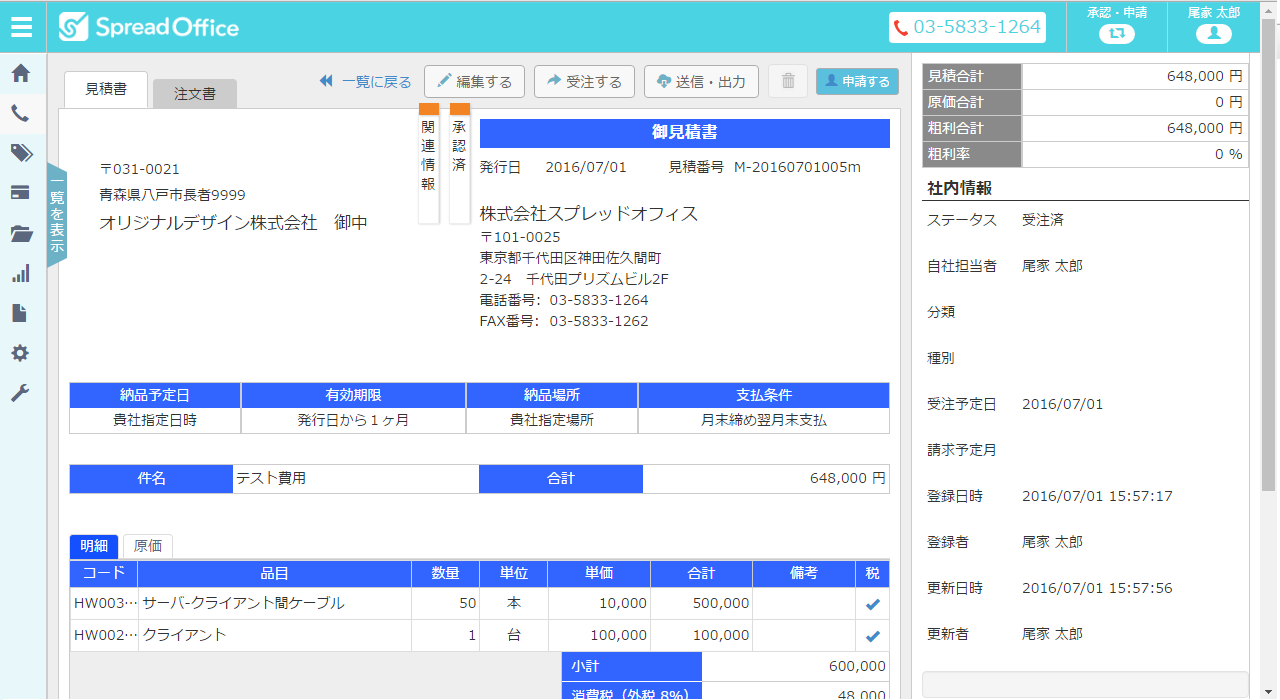Click the 一覧に戻る link
The height and width of the screenshot is (700, 1280).
click(366, 82)
